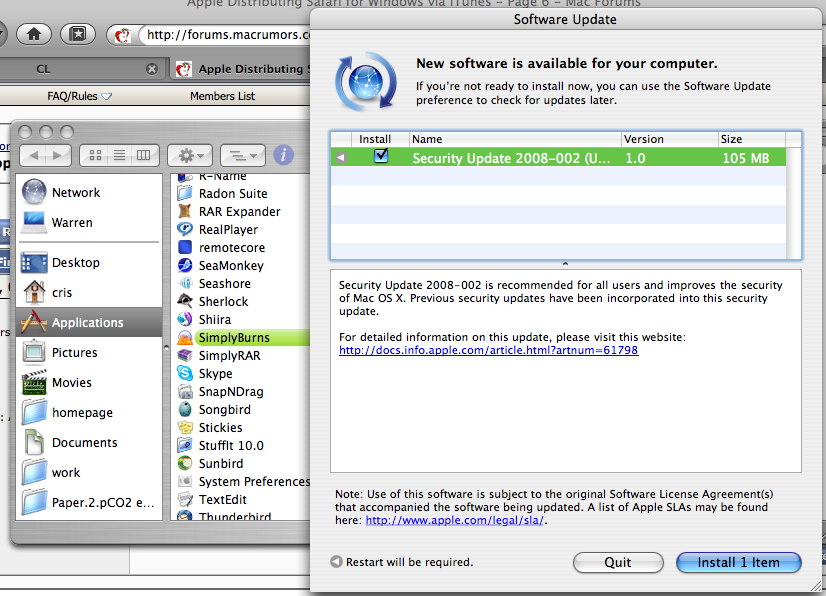Click the Finder sidebar divider handle
This screenshot has width=826, height=596.
(x=166, y=347)
